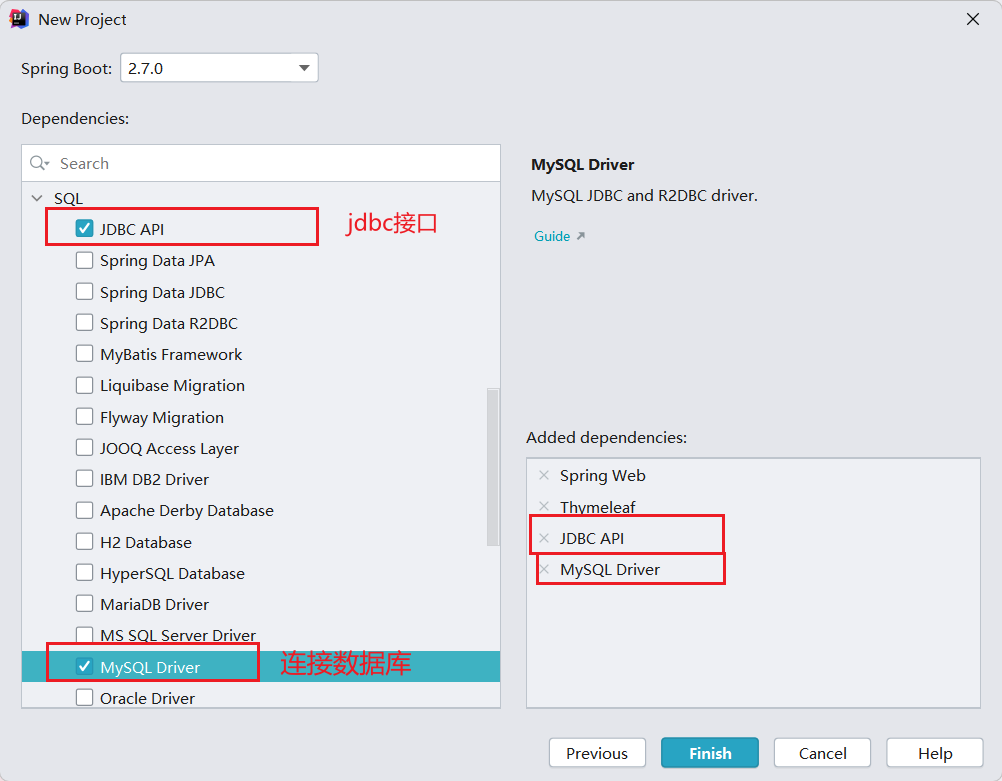Viewport: 1002px width, 781px height.
Task: Enable HyperSQL Database dependency
Action: [x=84, y=573]
